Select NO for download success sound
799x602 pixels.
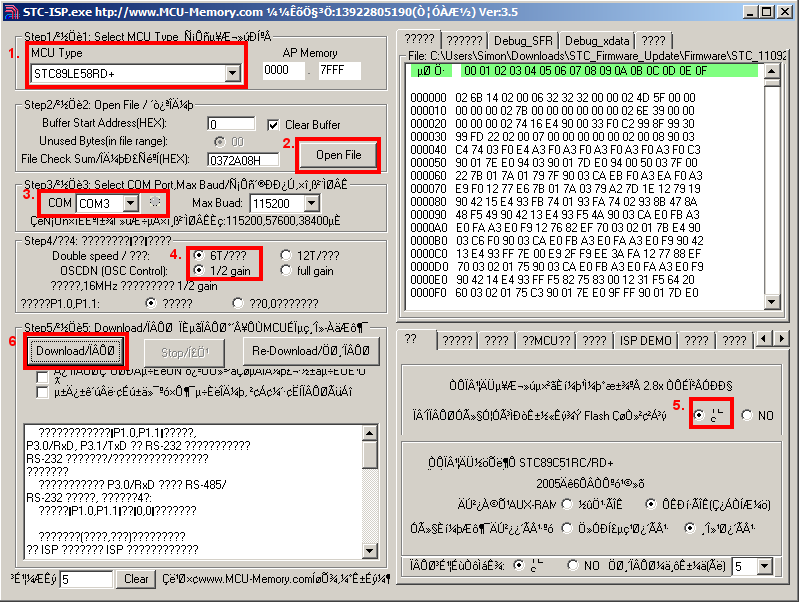pyautogui.click(x=573, y=565)
